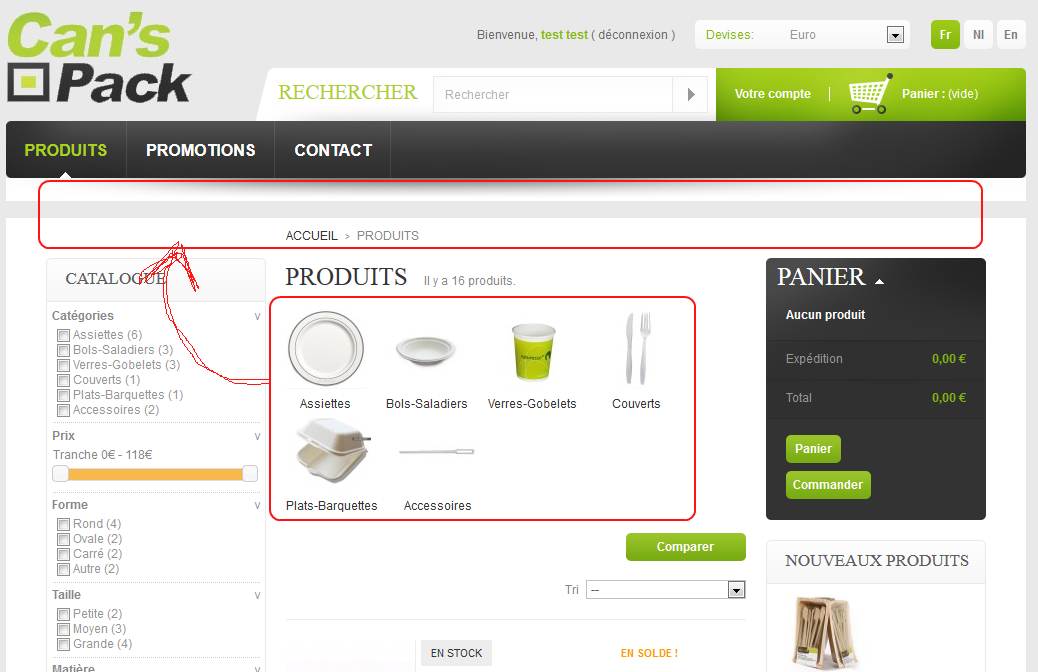Screen dimensions: 1038x672
Task: Open the Verres-Gobelets green cup image
Action: 534,352
